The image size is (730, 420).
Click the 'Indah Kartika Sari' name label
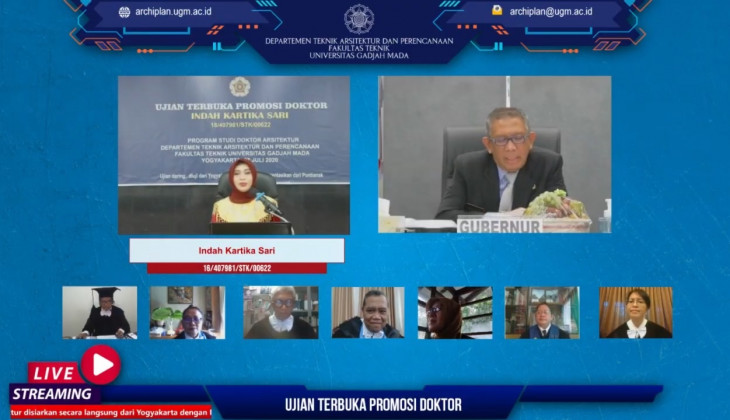click(237, 251)
